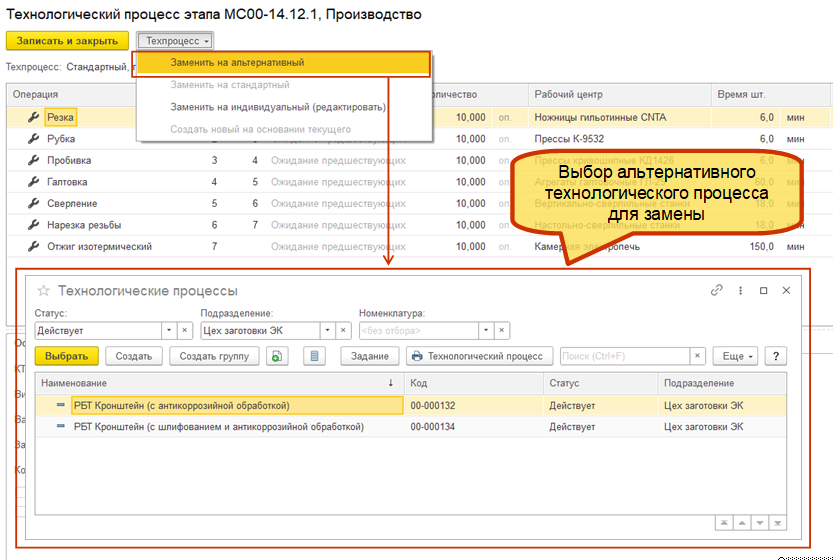Click into the Статус field showing Действует
The height and width of the screenshot is (560, 833).
point(98,330)
